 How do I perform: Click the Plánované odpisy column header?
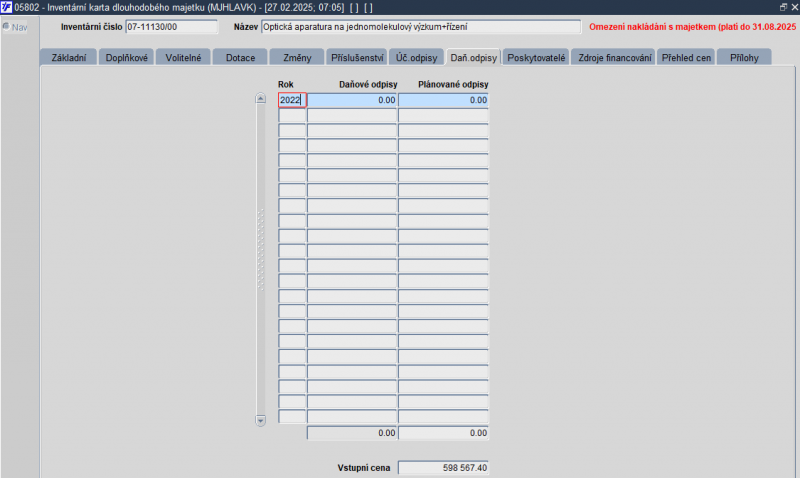tap(453, 84)
